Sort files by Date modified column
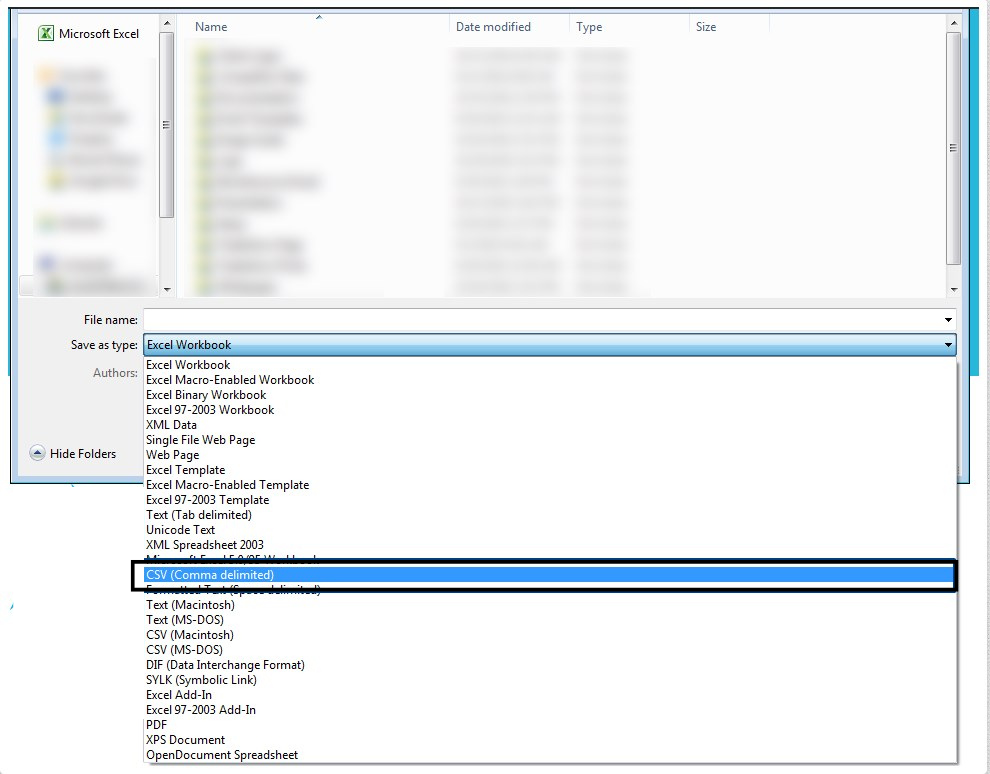Image resolution: width=990 pixels, height=774 pixels. point(493,27)
